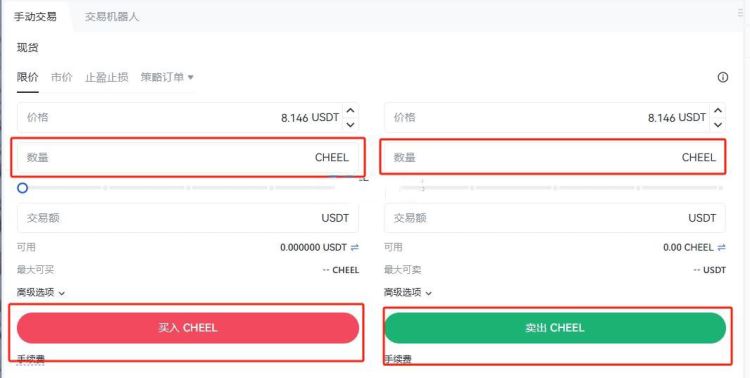Click the info icon near order types
The width and height of the screenshot is (750, 378).
click(722, 77)
